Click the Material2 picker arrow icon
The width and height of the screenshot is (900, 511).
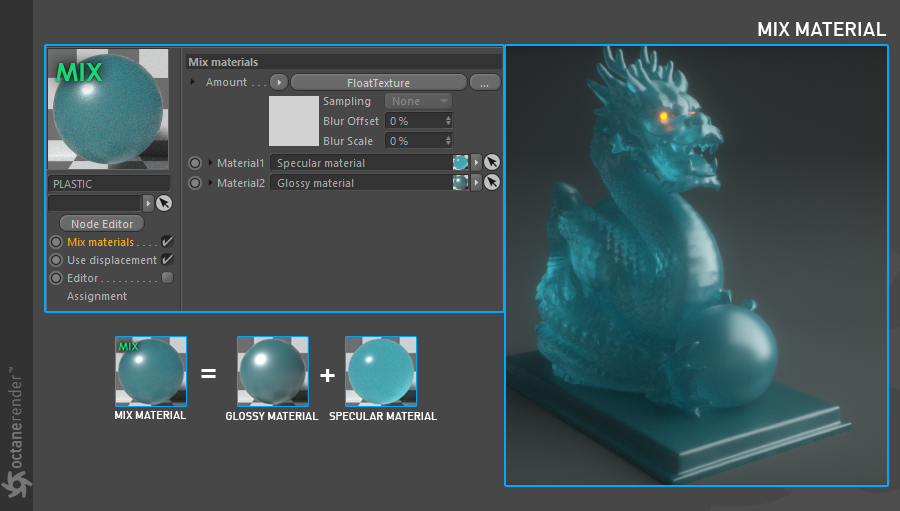tap(492, 183)
